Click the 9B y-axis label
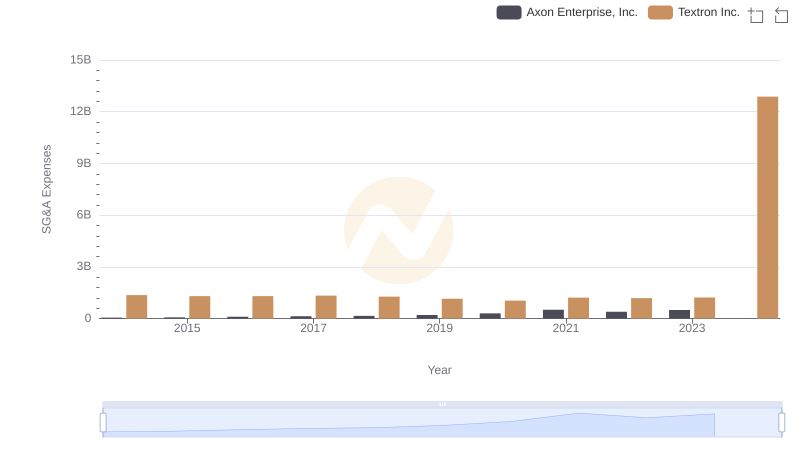This screenshot has height=461, width=800. click(x=84, y=163)
